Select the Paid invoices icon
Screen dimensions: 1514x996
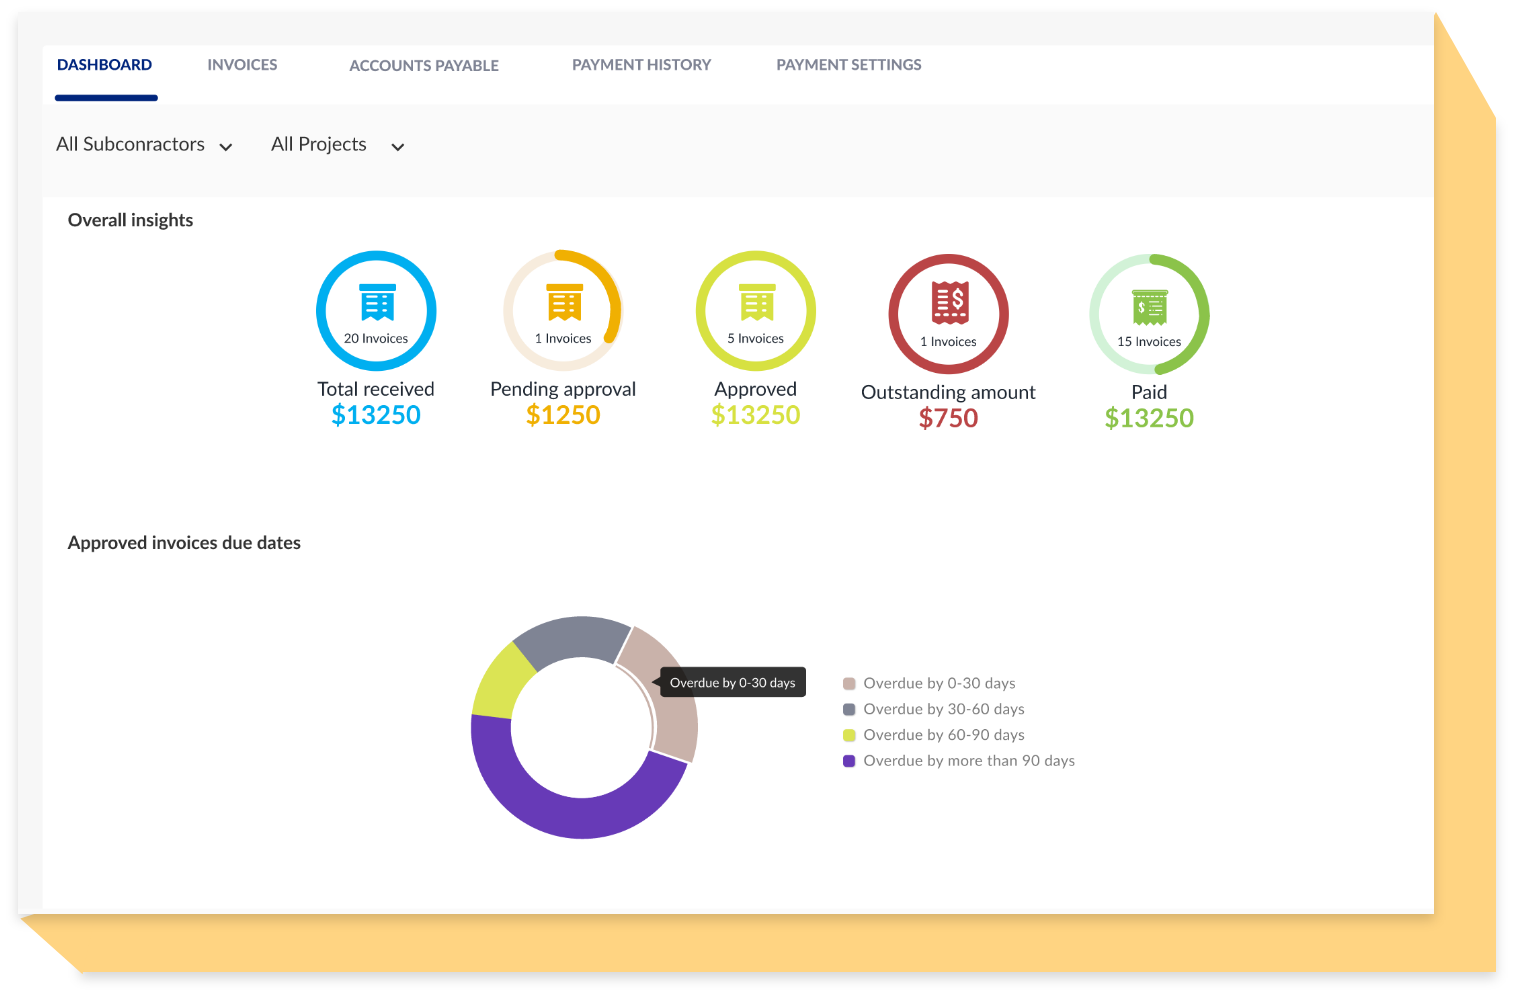coord(1149,305)
